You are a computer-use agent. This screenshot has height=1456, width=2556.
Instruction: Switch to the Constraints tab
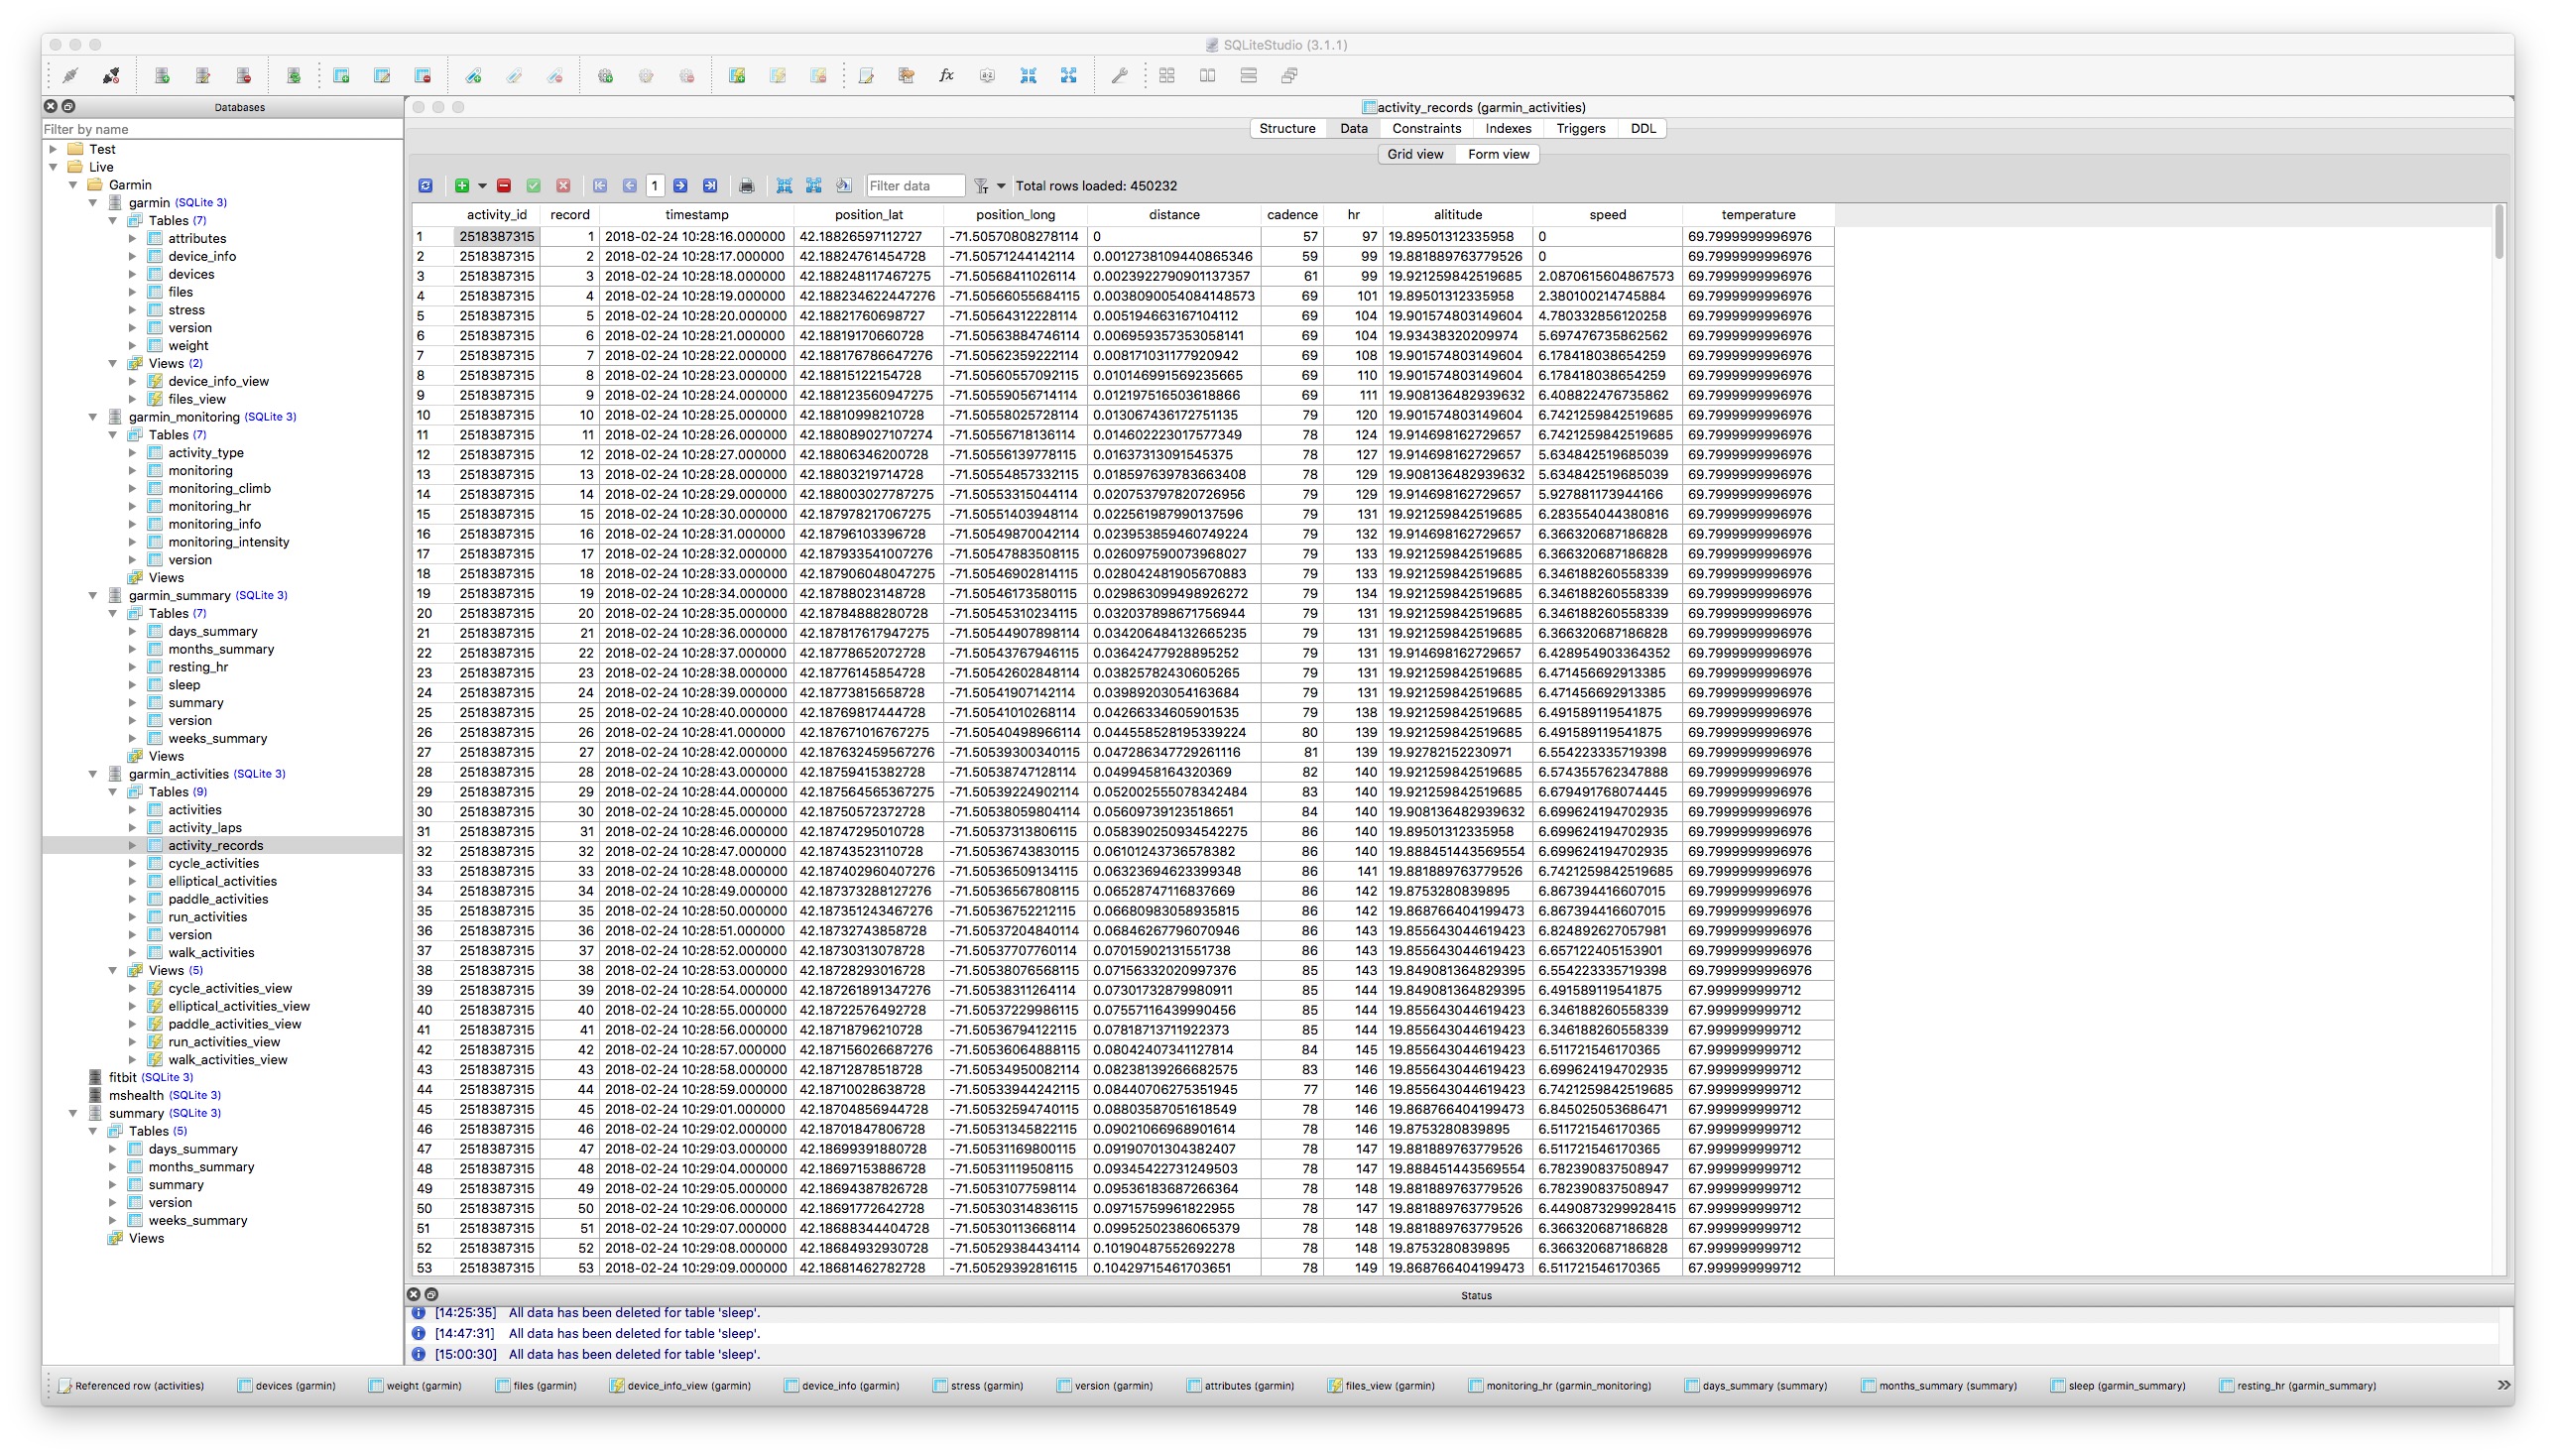point(1426,129)
